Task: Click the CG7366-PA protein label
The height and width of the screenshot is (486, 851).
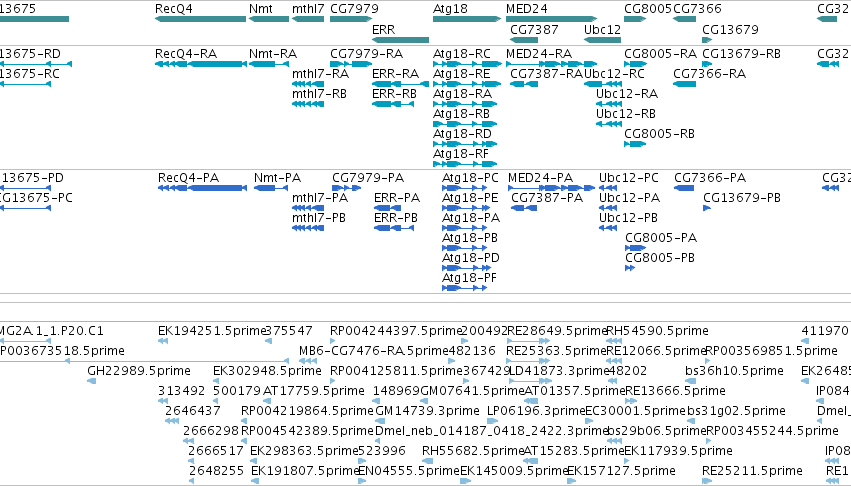Action: (710, 178)
